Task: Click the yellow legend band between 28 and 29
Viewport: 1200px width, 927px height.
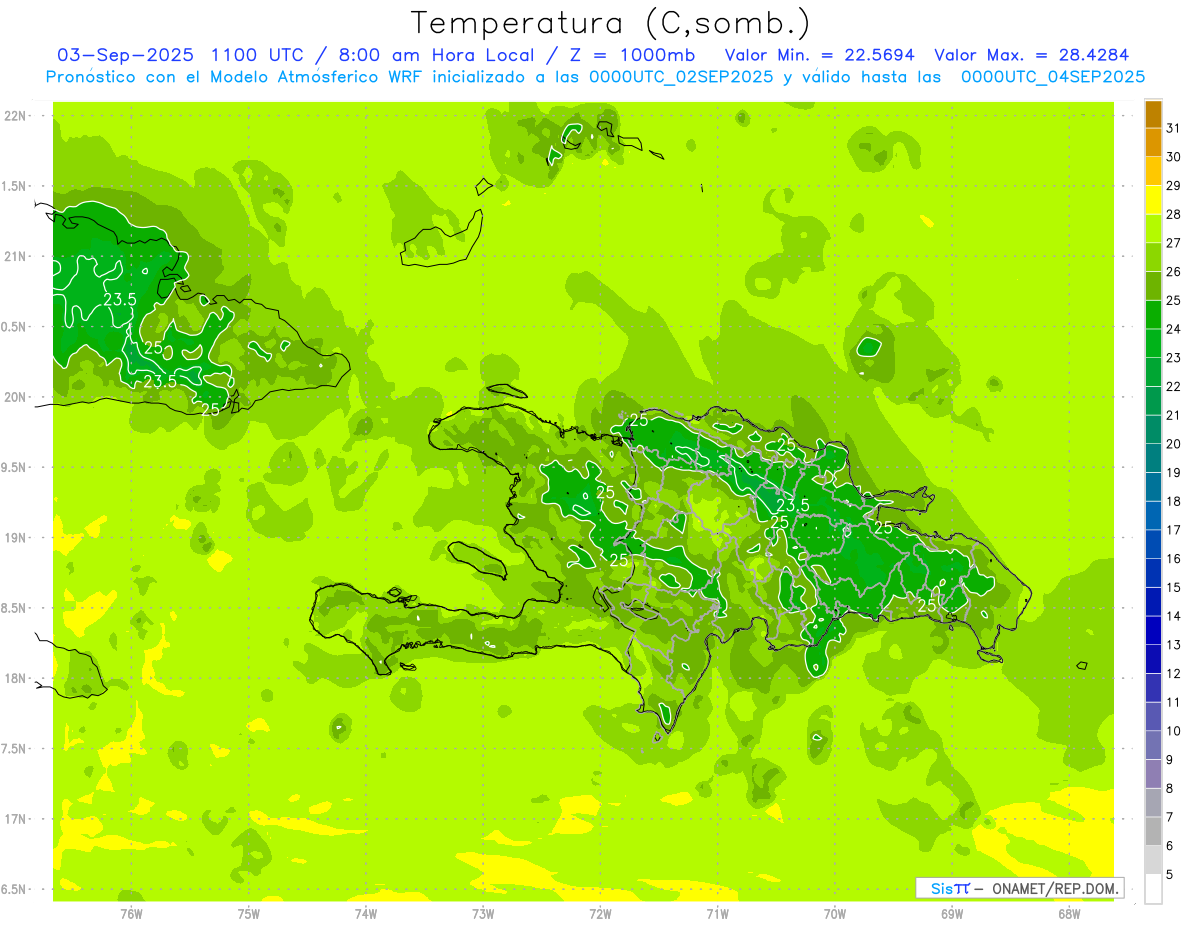Action: [1153, 200]
